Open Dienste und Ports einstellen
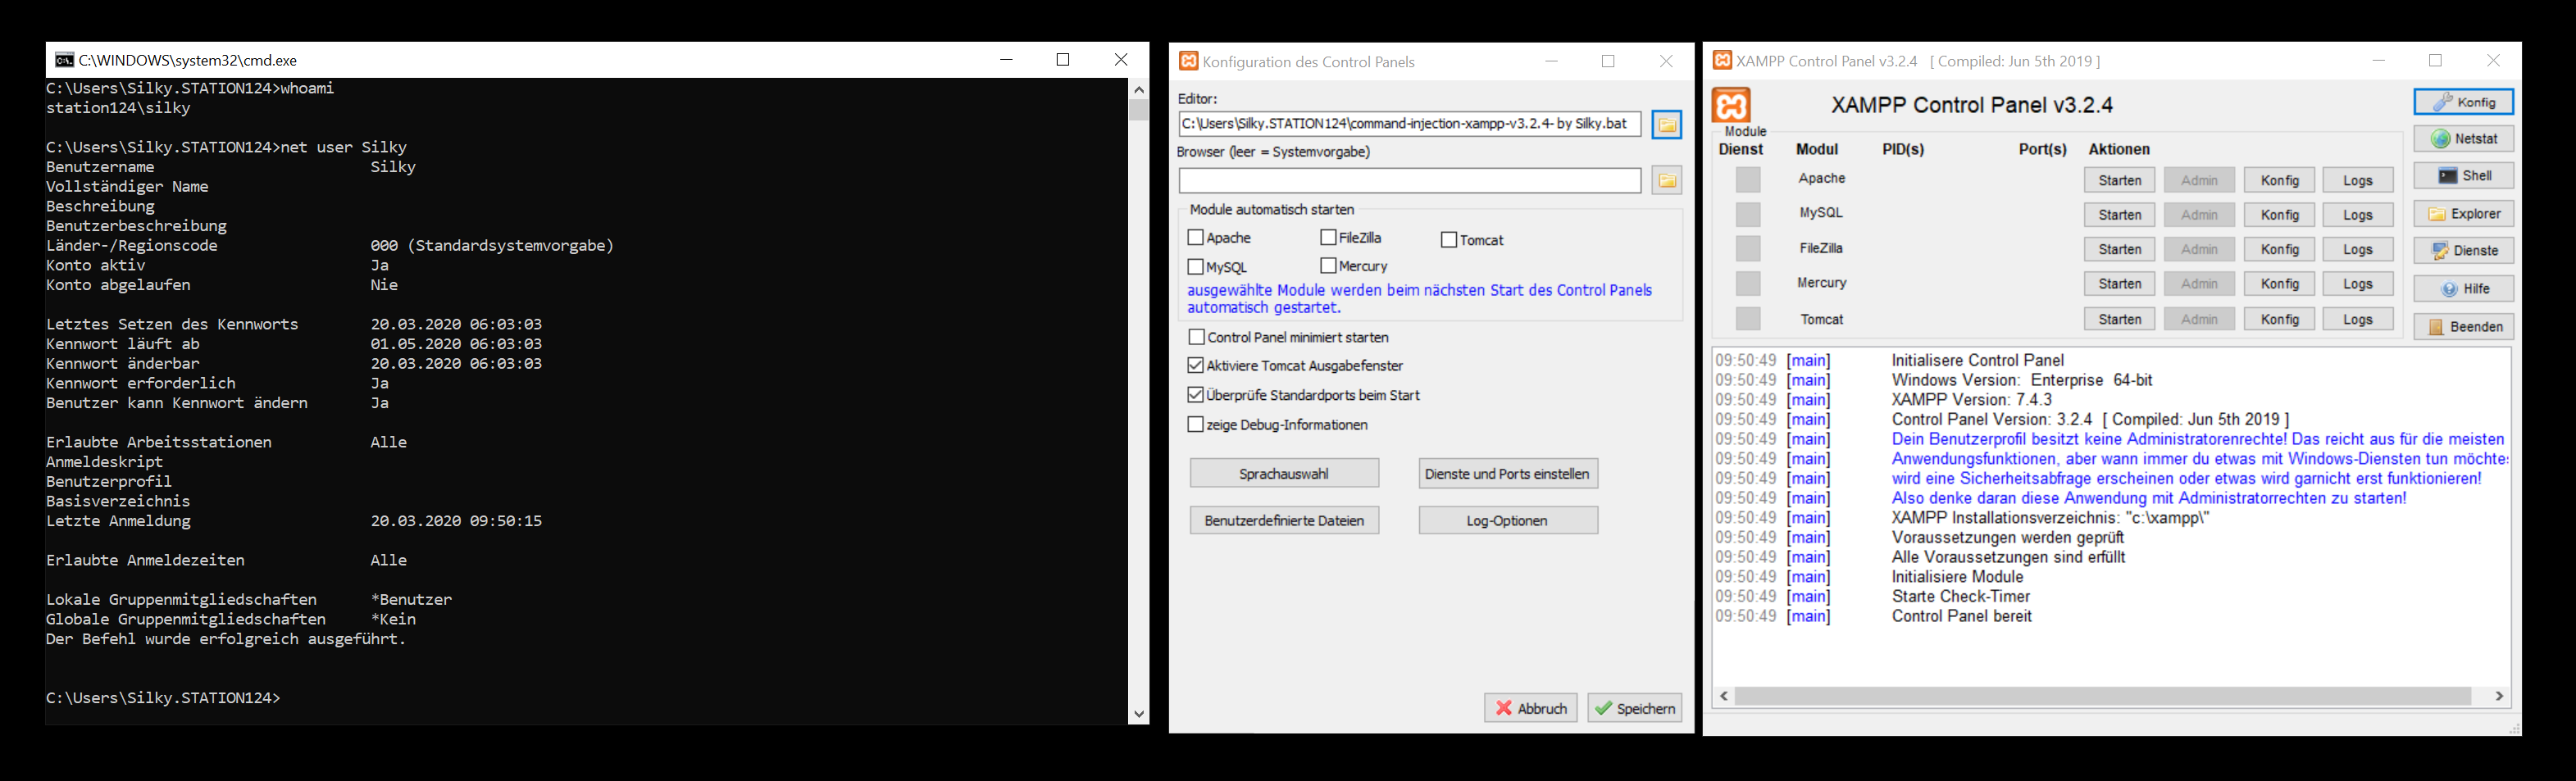 tap(1507, 473)
